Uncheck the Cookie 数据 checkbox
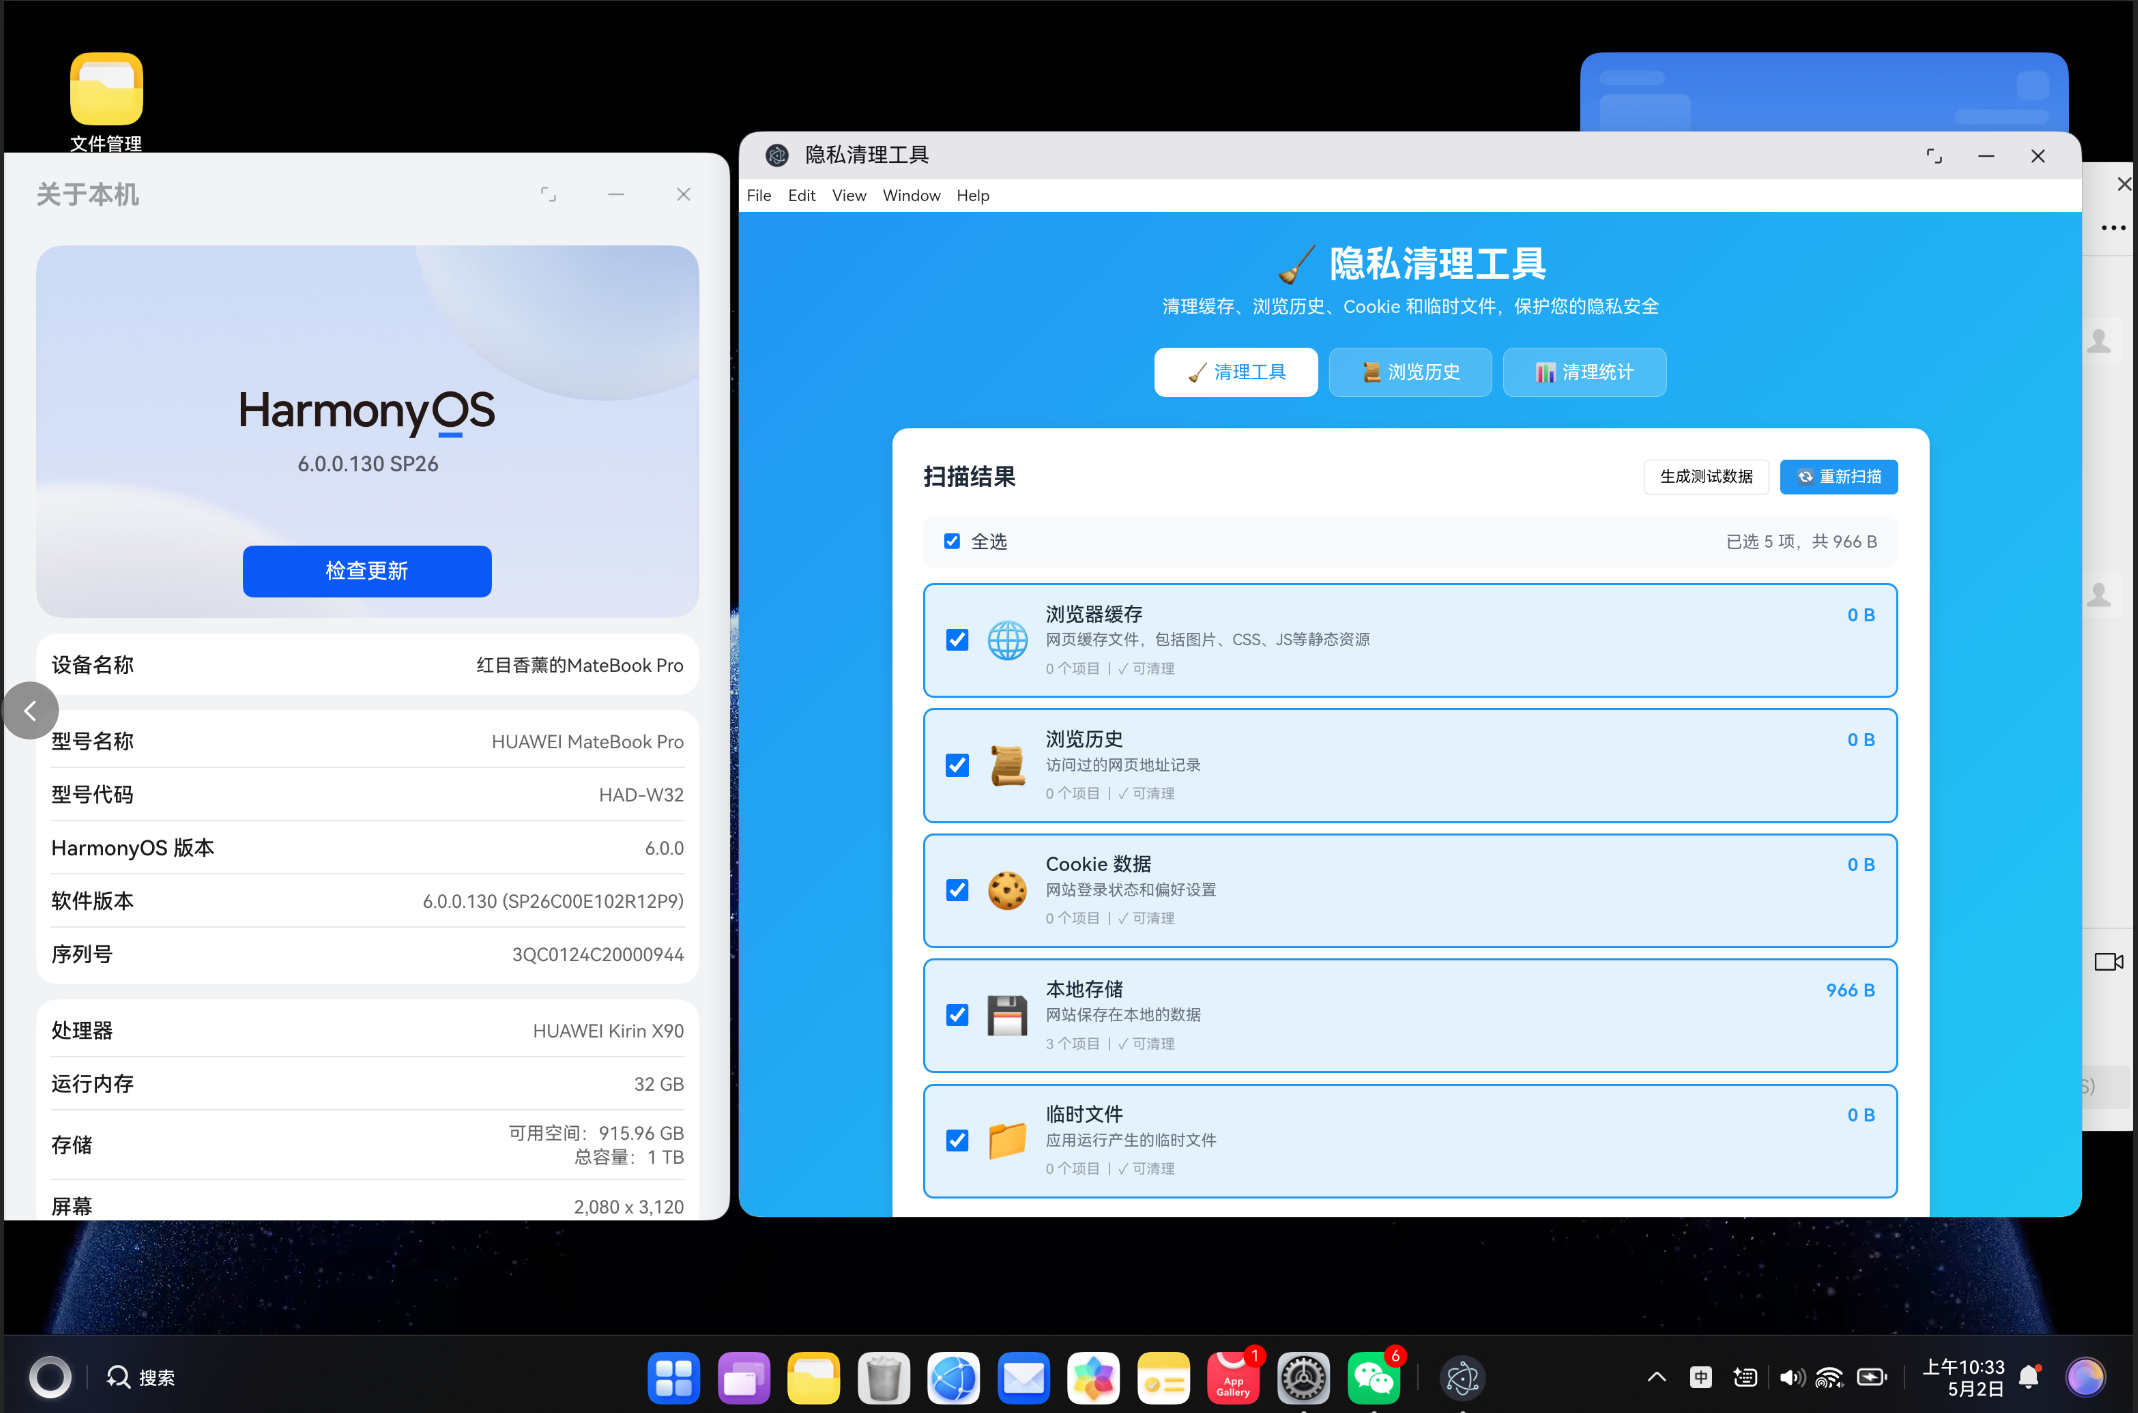Screen dimensions: 2138x1413 tap(957, 890)
